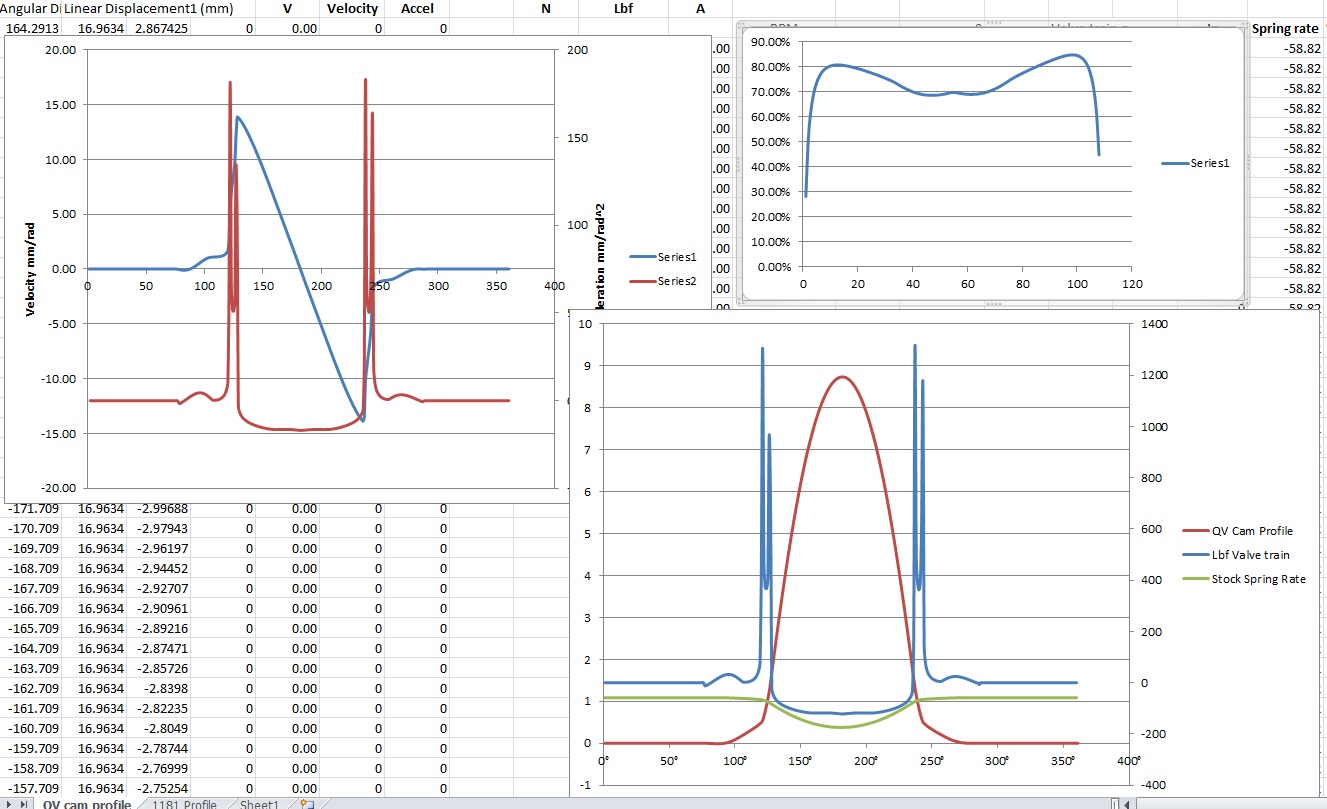Click the Velocity column header cell

(352, 8)
